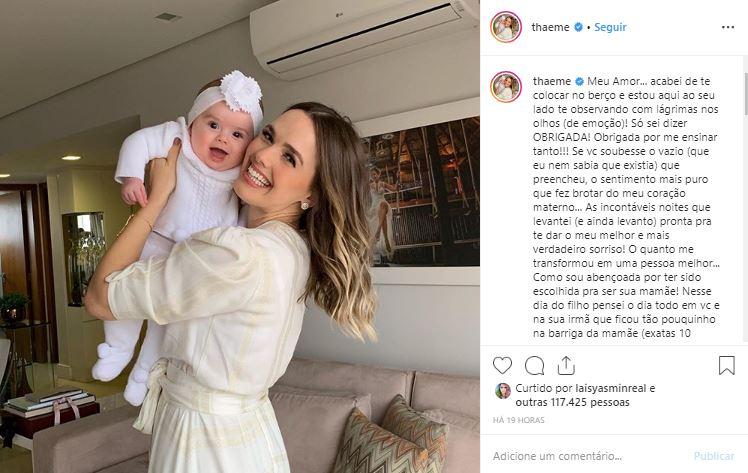Click thaeme avatar beside the caption
The width and height of the screenshot is (748, 473).
click(x=506, y=87)
